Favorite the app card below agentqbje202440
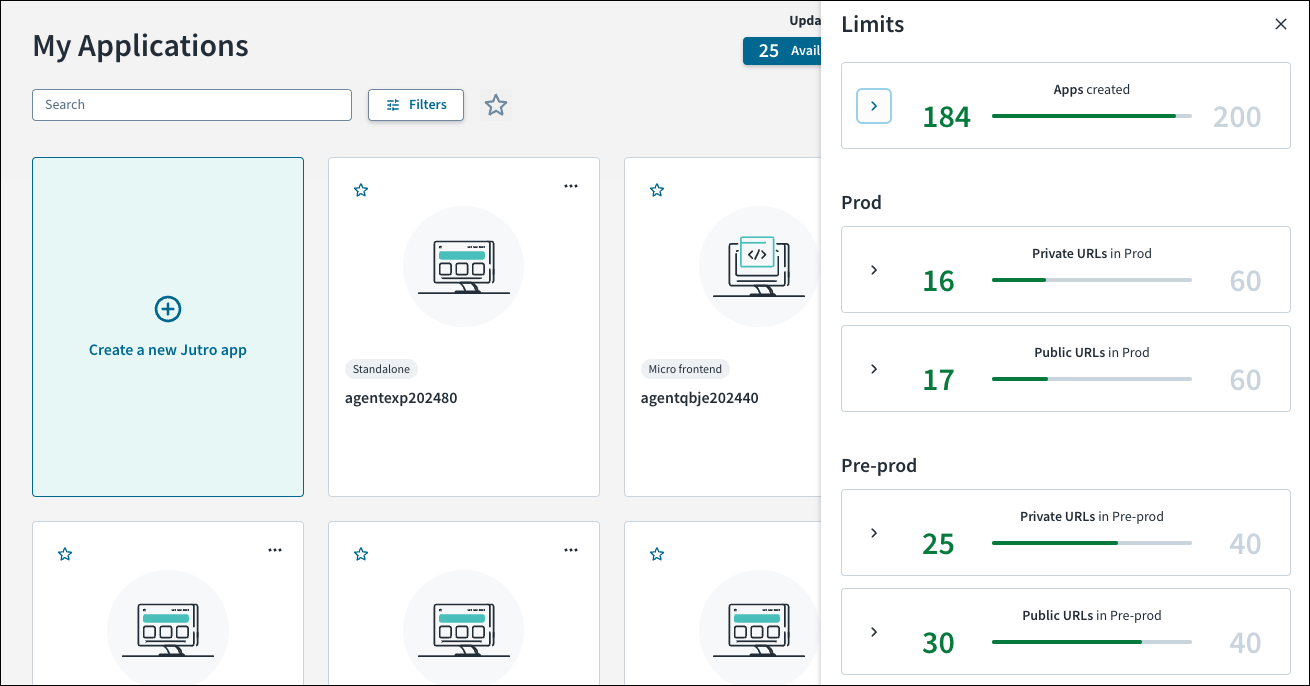Image resolution: width=1310 pixels, height=686 pixels. (657, 554)
